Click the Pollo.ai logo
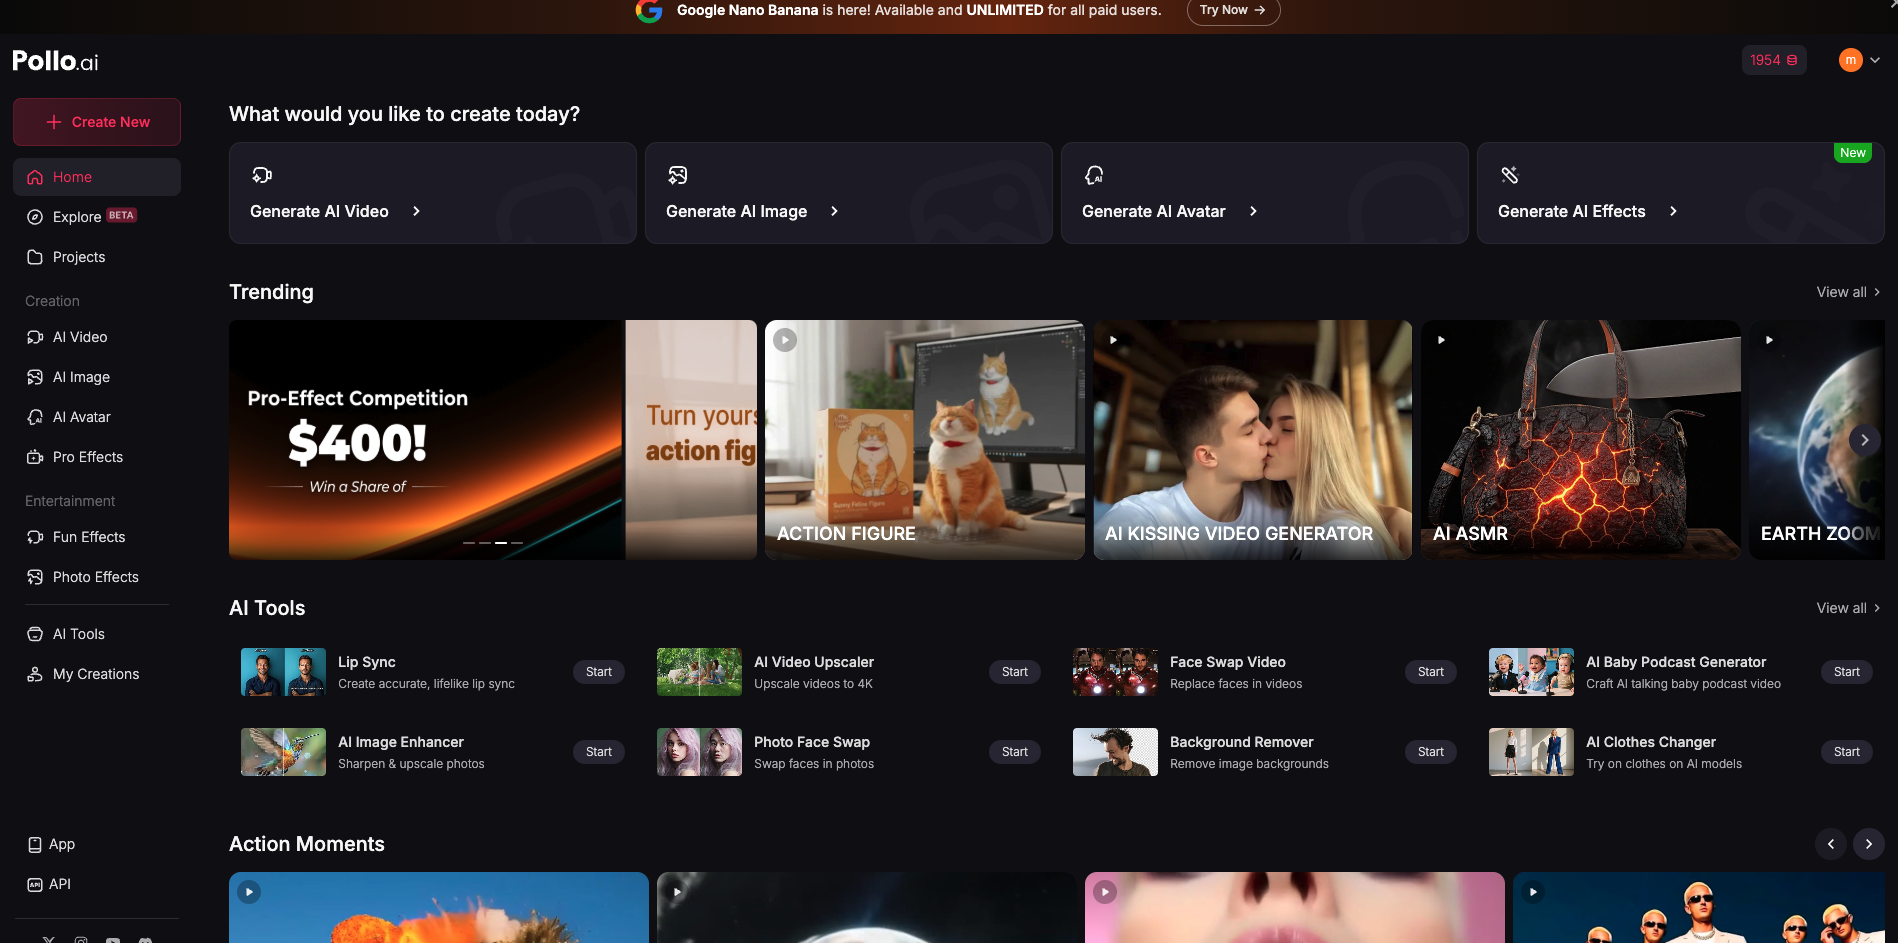1898x943 pixels. coord(55,61)
